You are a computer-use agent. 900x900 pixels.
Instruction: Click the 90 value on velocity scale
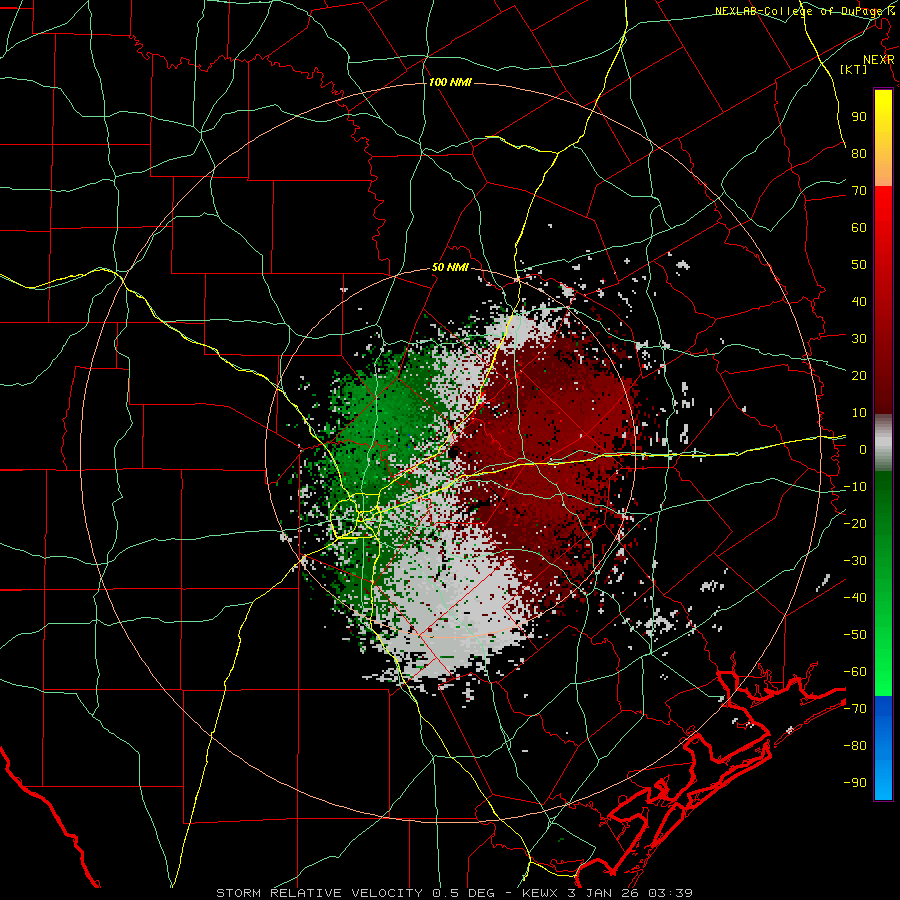coord(859,117)
